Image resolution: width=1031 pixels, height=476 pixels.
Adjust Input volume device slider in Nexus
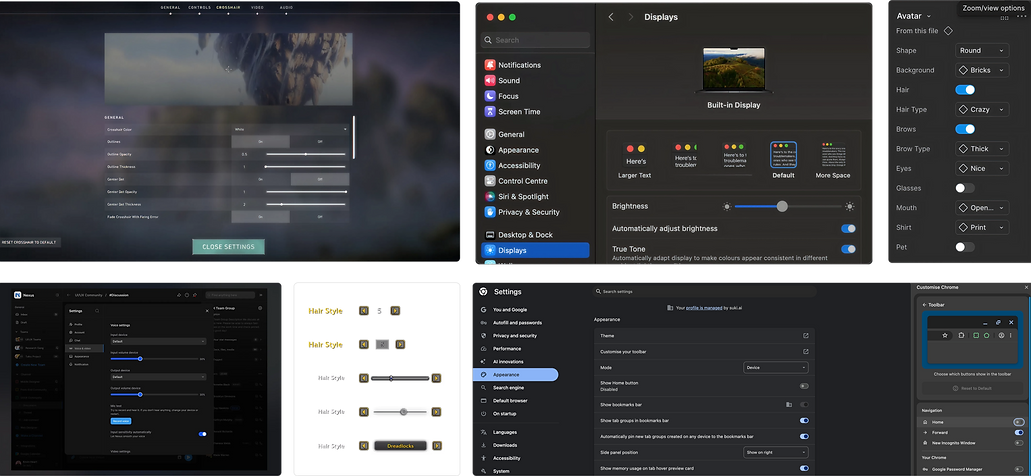(x=155, y=359)
